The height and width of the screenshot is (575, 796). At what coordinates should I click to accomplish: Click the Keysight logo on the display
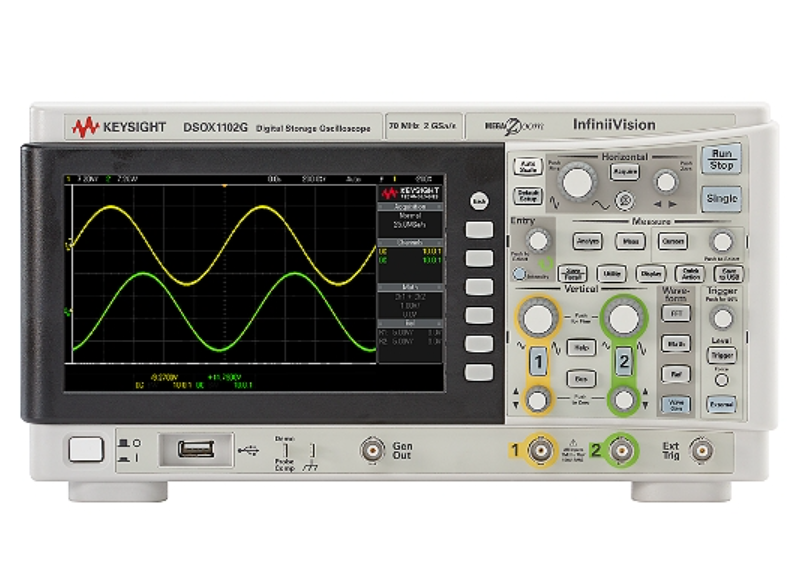(410, 193)
